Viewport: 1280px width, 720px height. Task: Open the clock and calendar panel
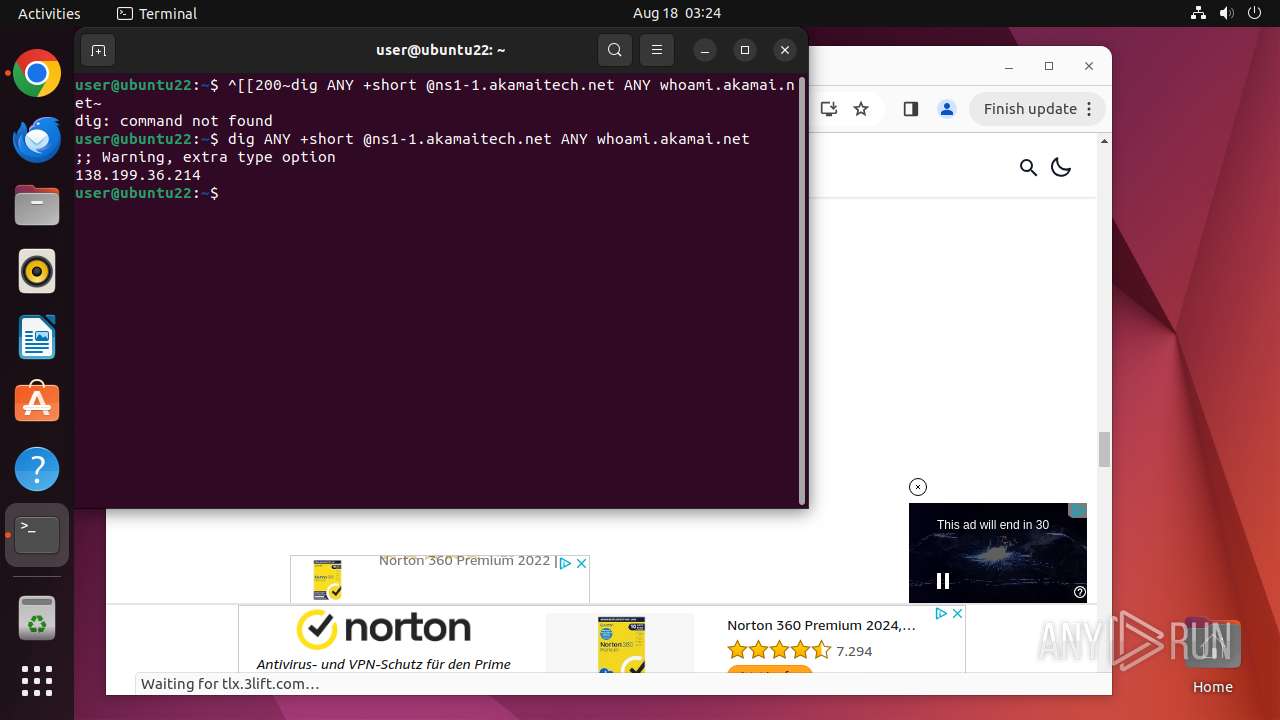pos(677,13)
